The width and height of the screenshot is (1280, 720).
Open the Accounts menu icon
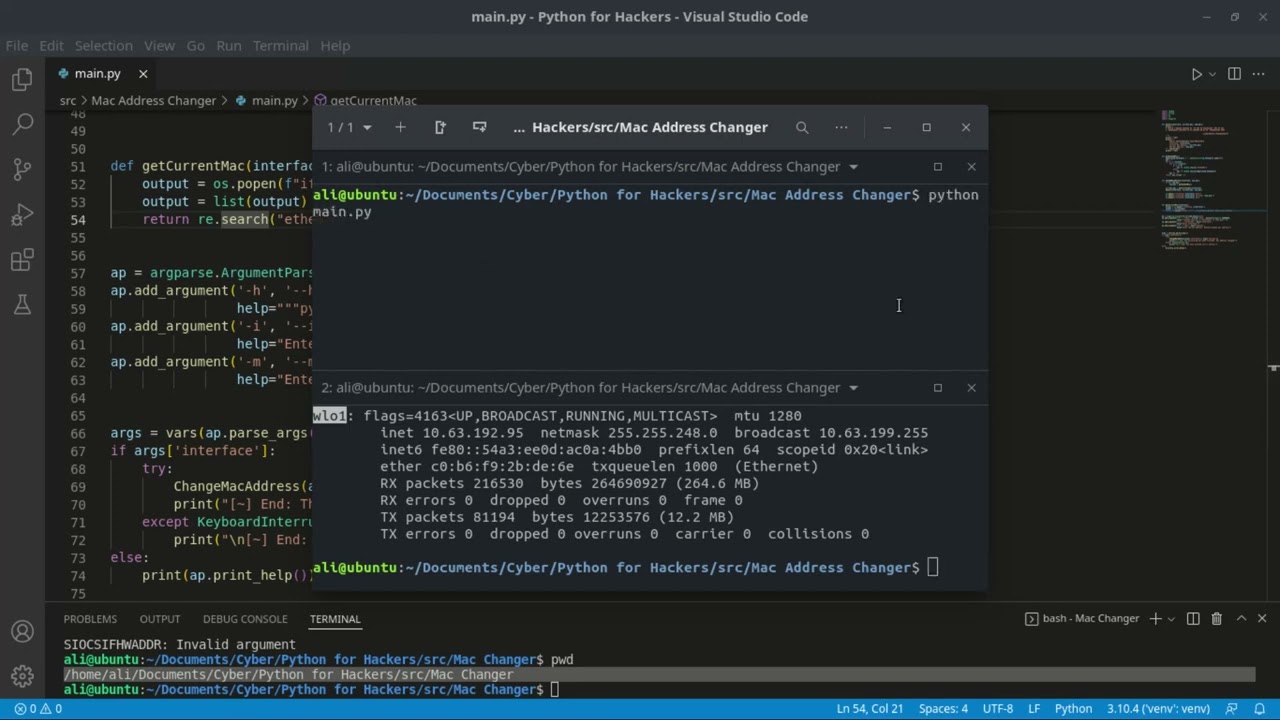click(x=22, y=632)
